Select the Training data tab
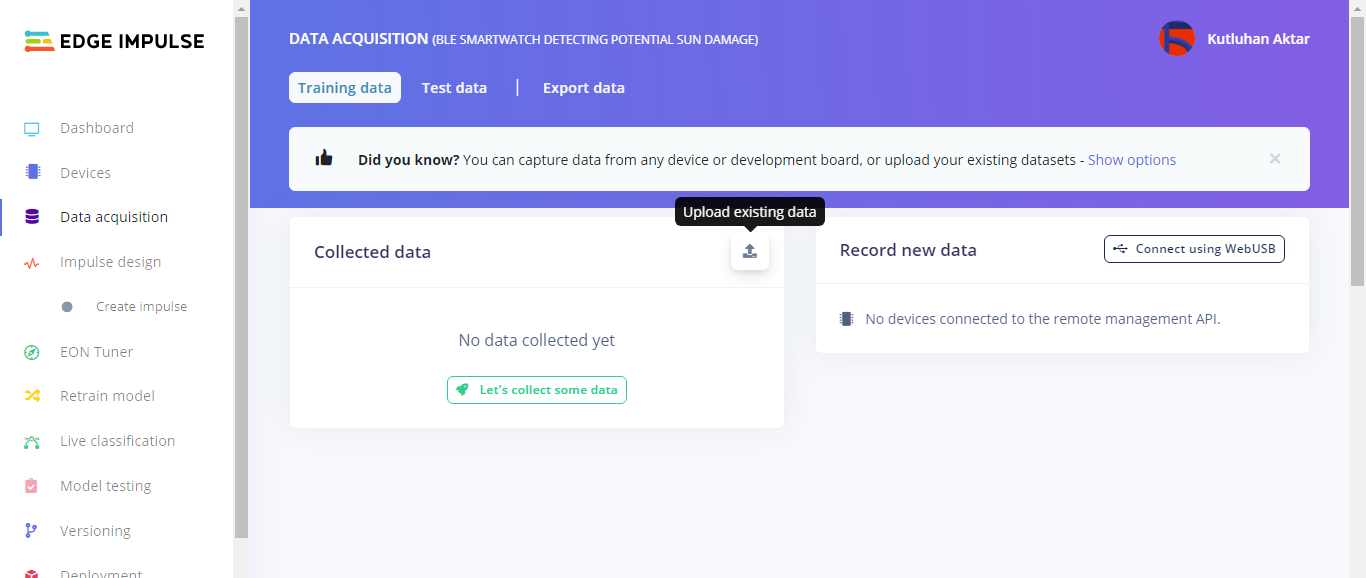This screenshot has height=578, width=1366. pyautogui.click(x=345, y=88)
